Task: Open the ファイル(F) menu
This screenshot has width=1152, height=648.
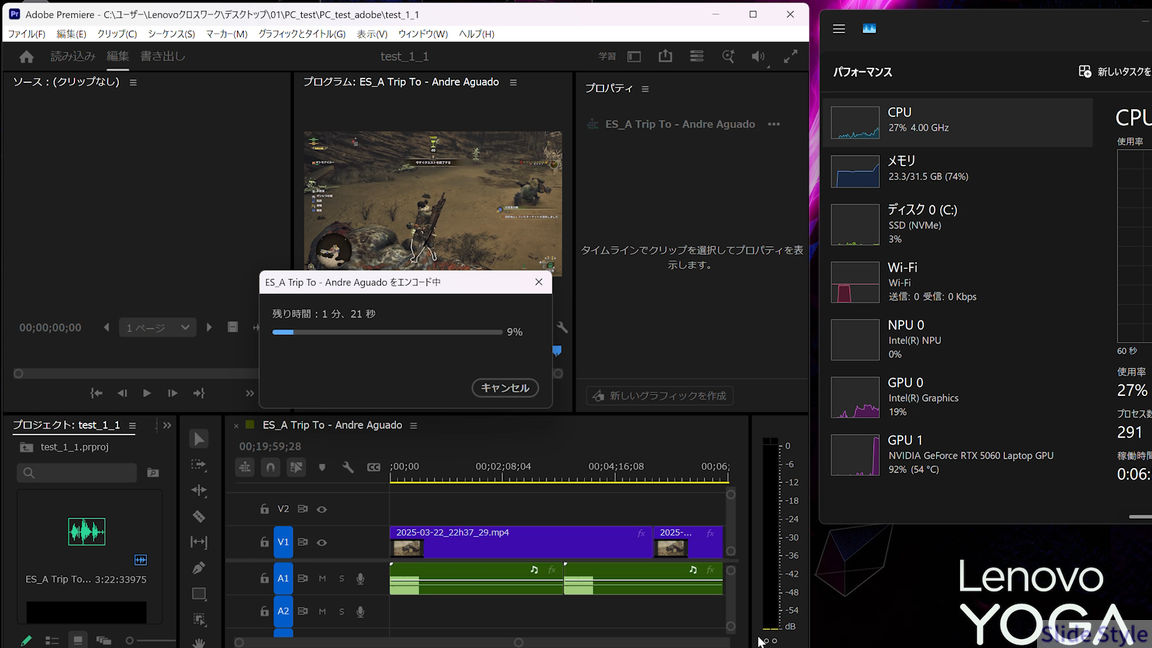Action: (x=26, y=34)
